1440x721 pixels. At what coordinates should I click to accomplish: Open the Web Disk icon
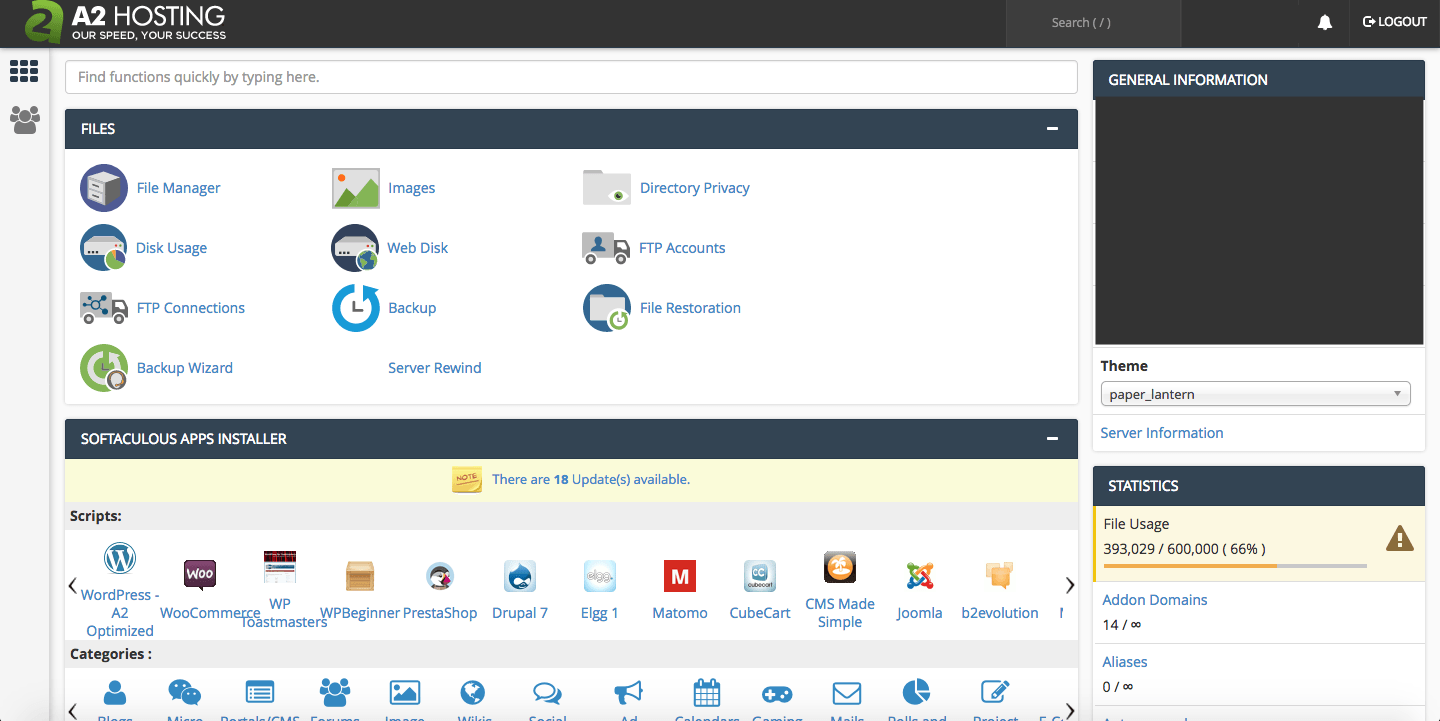tap(356, 248)
